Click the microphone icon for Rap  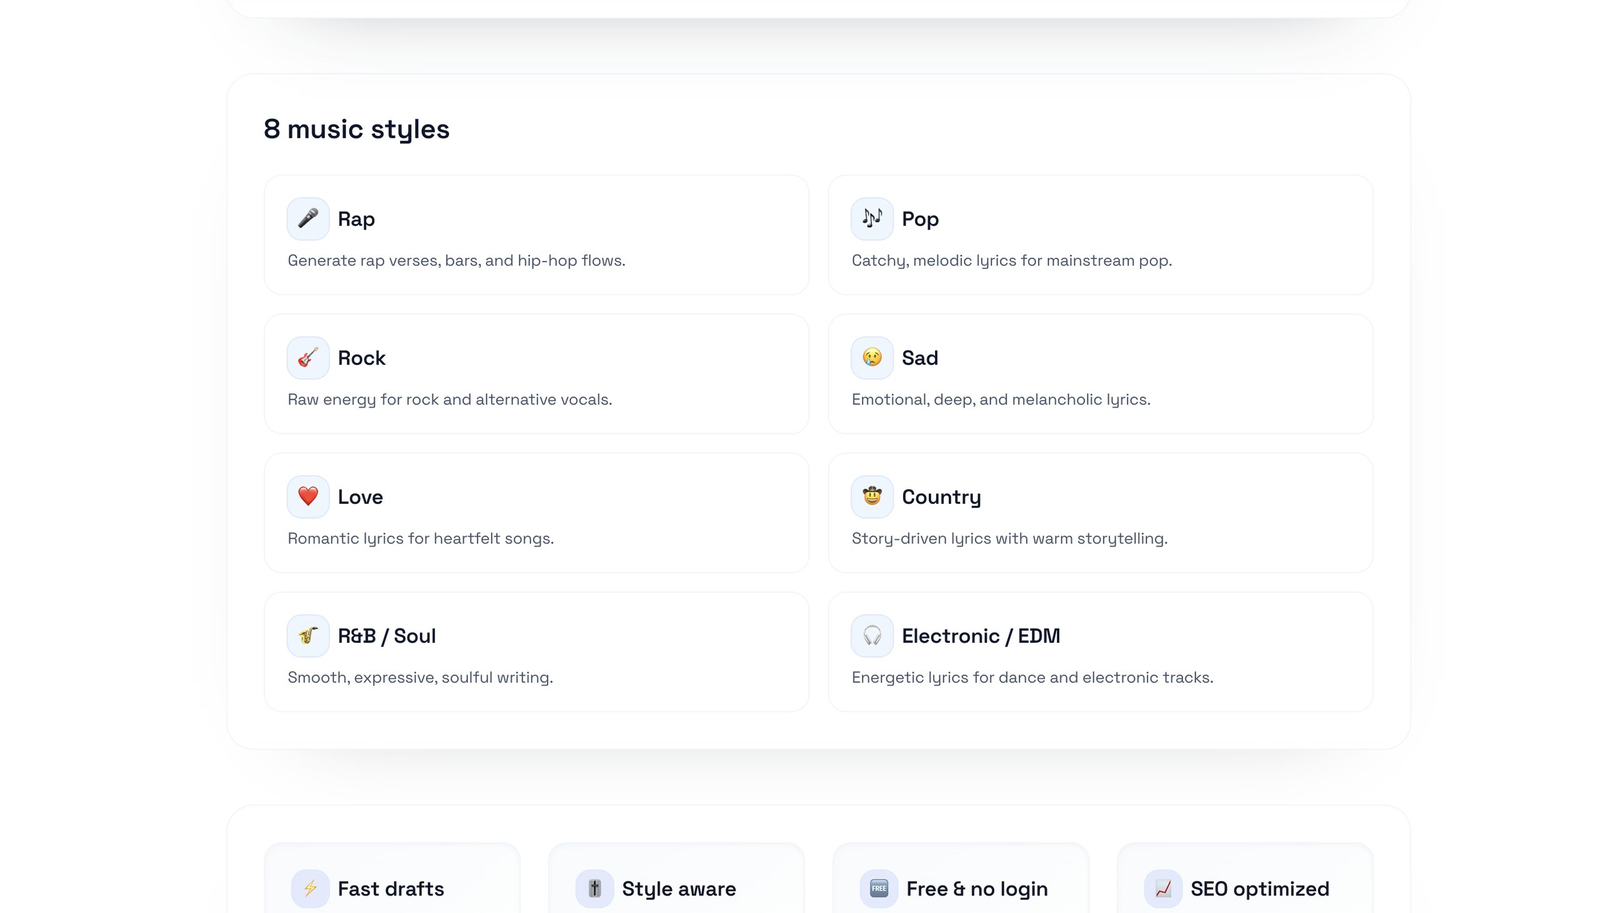(308, 219)
